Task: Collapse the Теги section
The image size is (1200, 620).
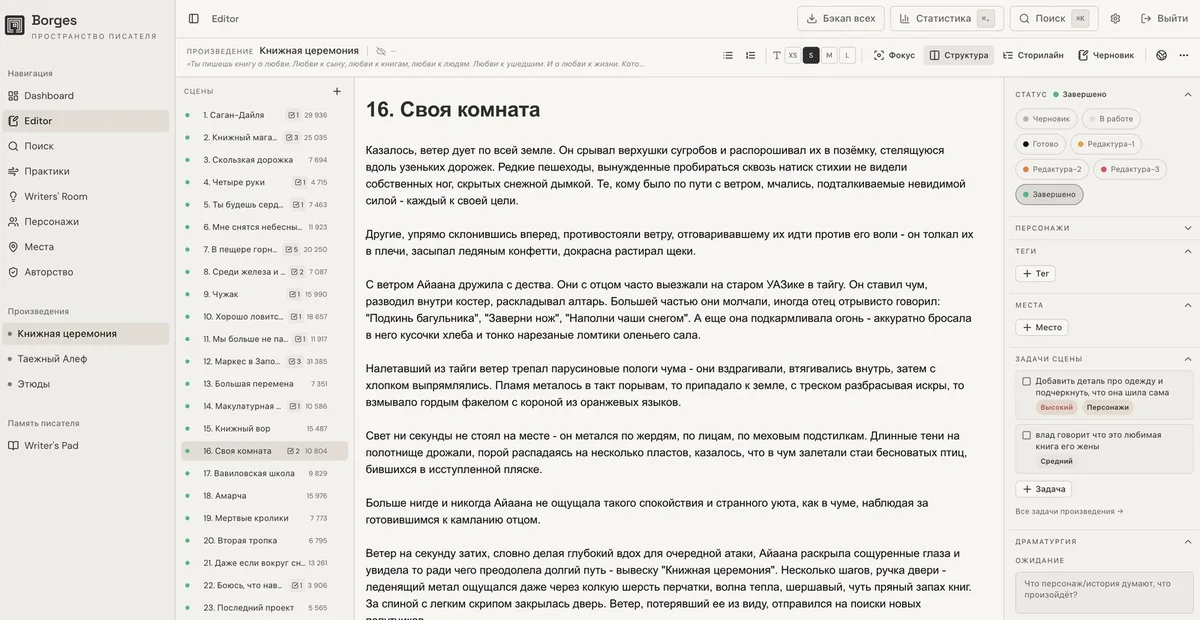Action: [x=1188, y=251]
